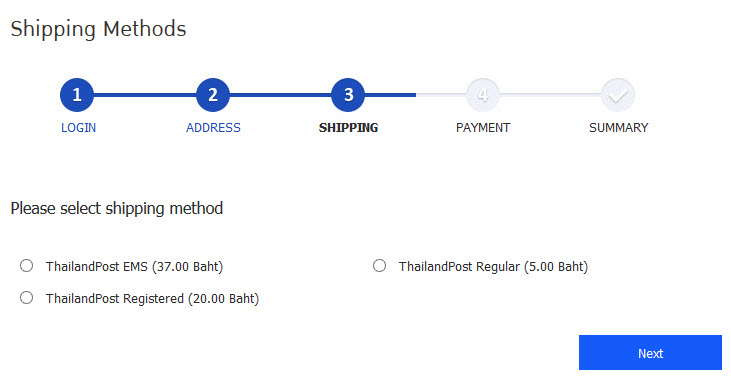The width and height of the screenshot is (731, 379).
Task: Click the progress bar between steps 1 and 2
Action: 145,95
